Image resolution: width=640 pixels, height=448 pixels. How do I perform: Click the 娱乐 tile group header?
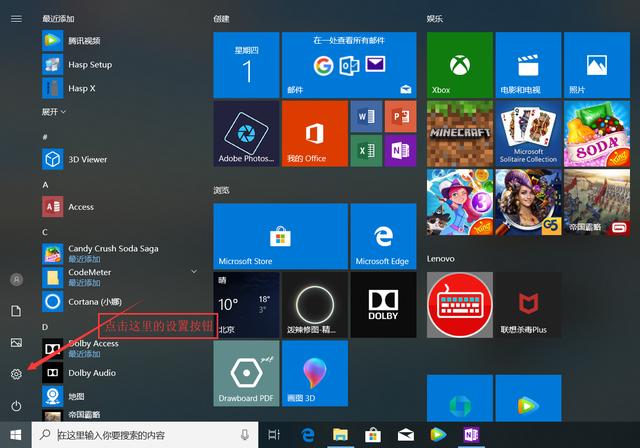pyautogui.click(x=435, y=19)
